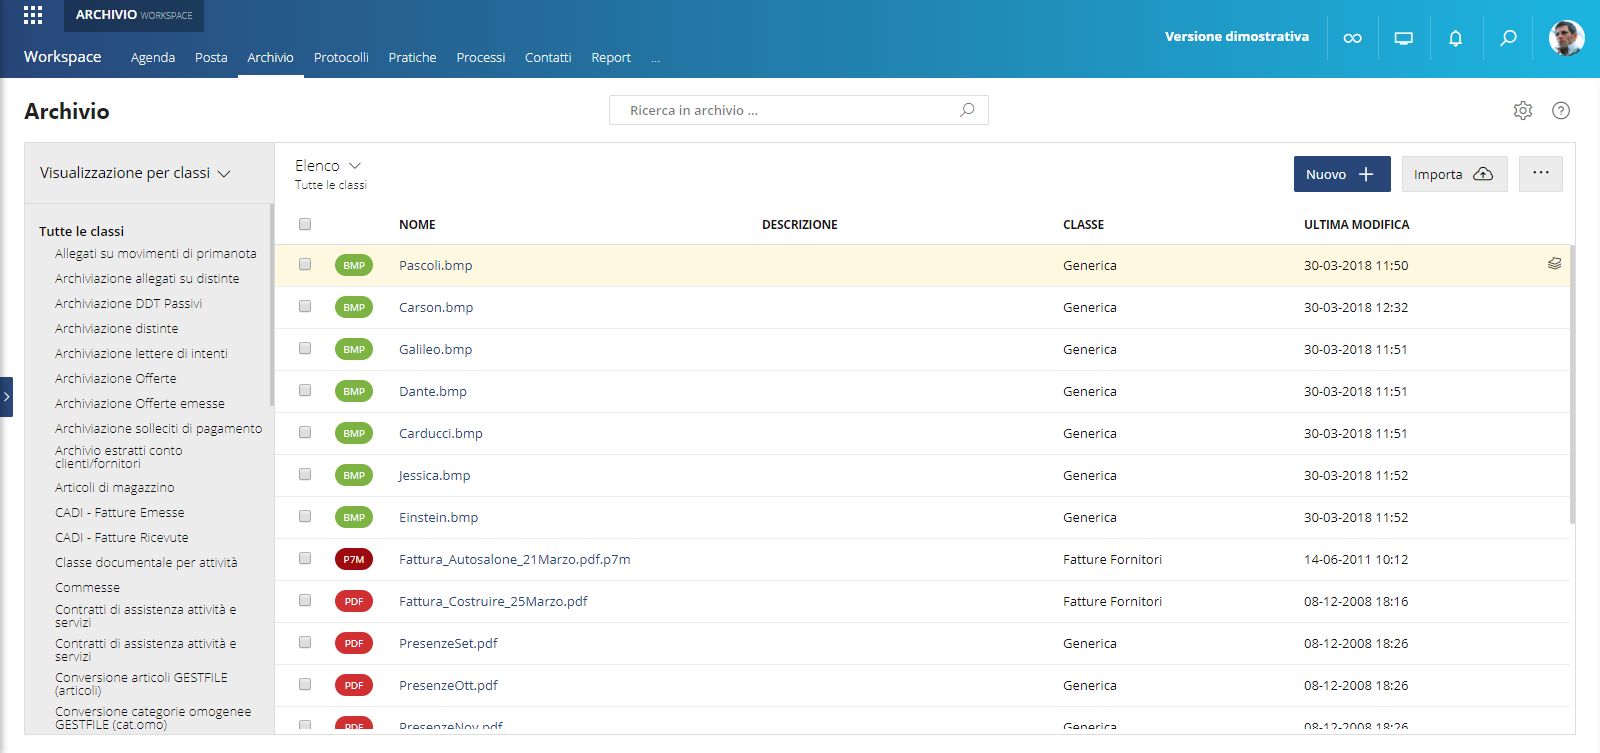Screen dimensions: 1600x753
Task: Click the infinity icon in header
Action: click(1352, 38)
